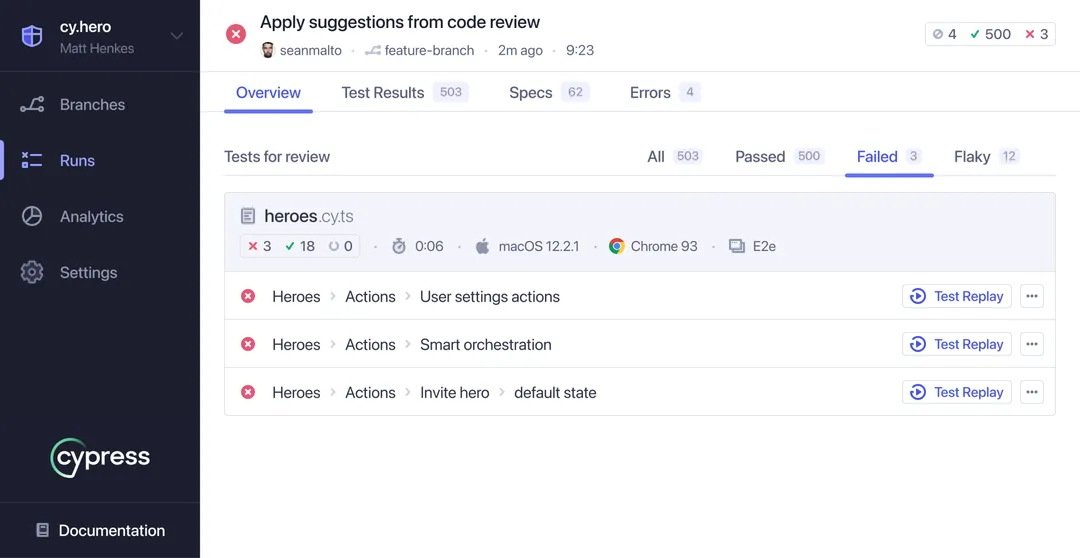This screenshot has width=1080, height=558.
Task: Open more options for User settings actions
Action: click(1032, 297)
